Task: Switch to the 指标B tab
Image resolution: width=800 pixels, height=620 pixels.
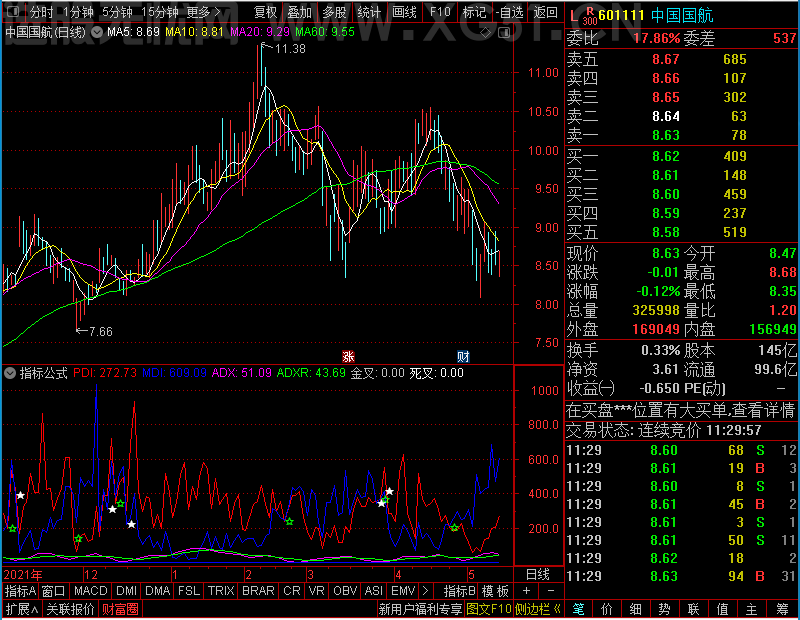Action: (x=460, y=591)
